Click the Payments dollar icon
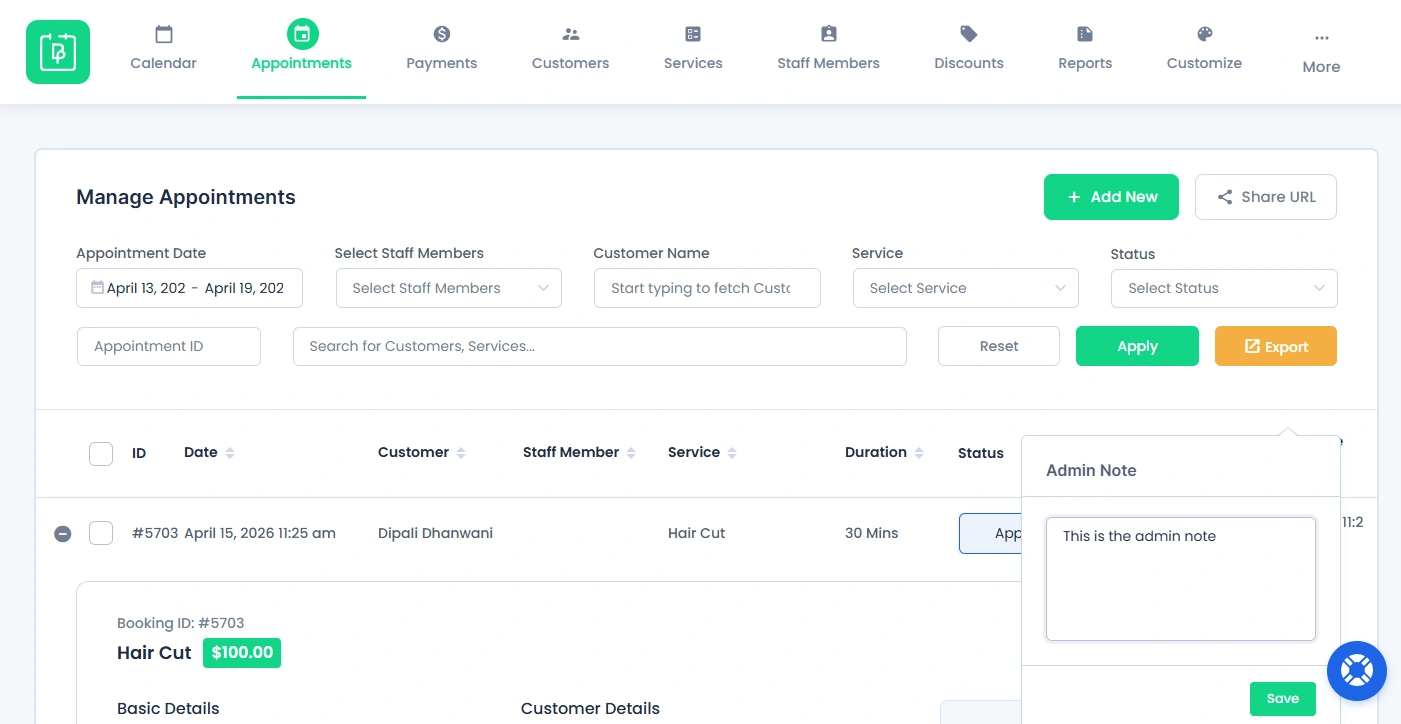The width and height of the screenshot is (1401, 724). click(442, 34)
